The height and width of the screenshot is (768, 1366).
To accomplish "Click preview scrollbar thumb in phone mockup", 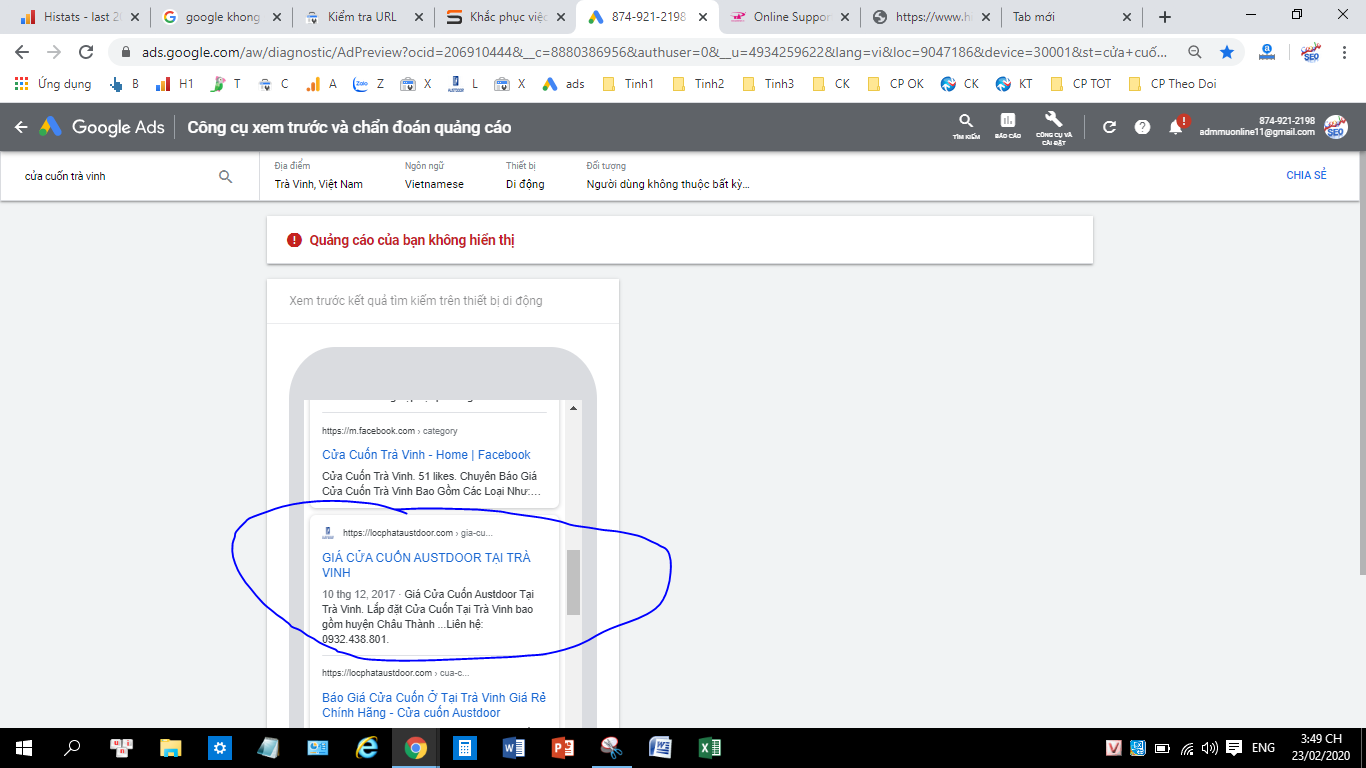I will [573, 582].
